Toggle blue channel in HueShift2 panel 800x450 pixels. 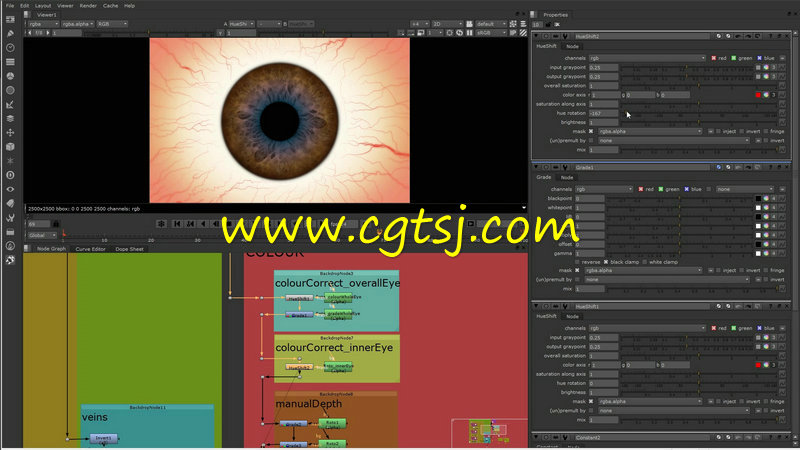coord(759,58)
